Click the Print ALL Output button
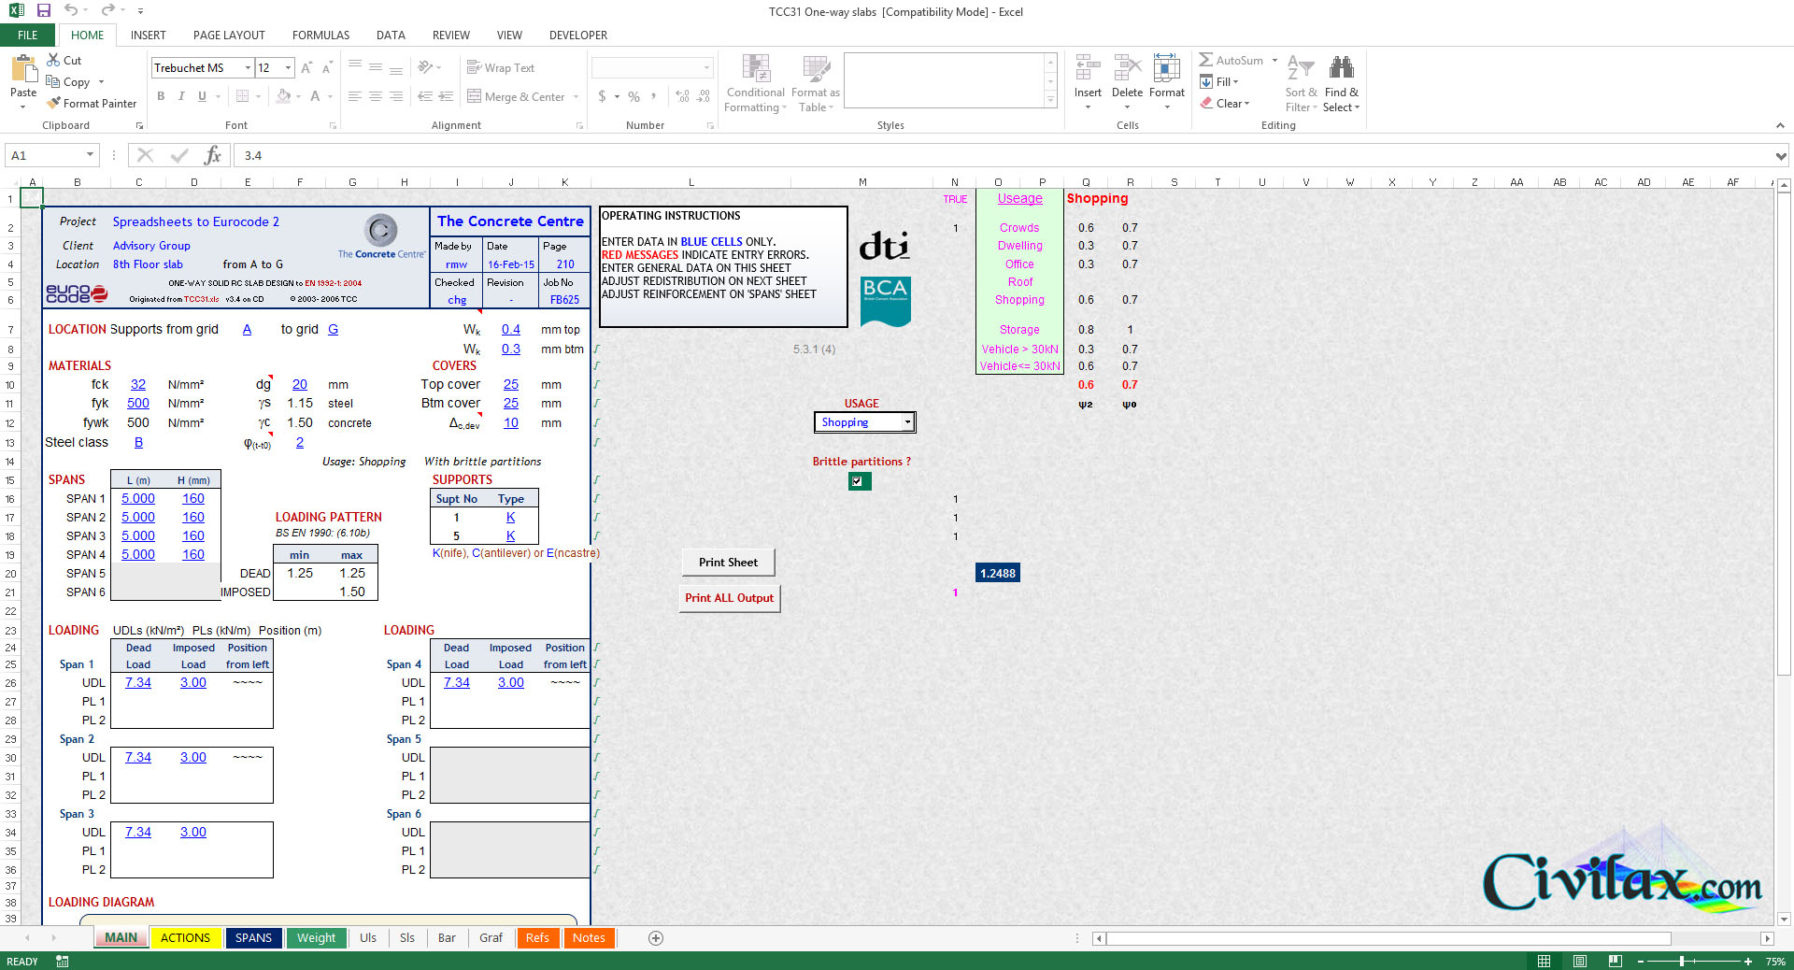 [729, 598]
